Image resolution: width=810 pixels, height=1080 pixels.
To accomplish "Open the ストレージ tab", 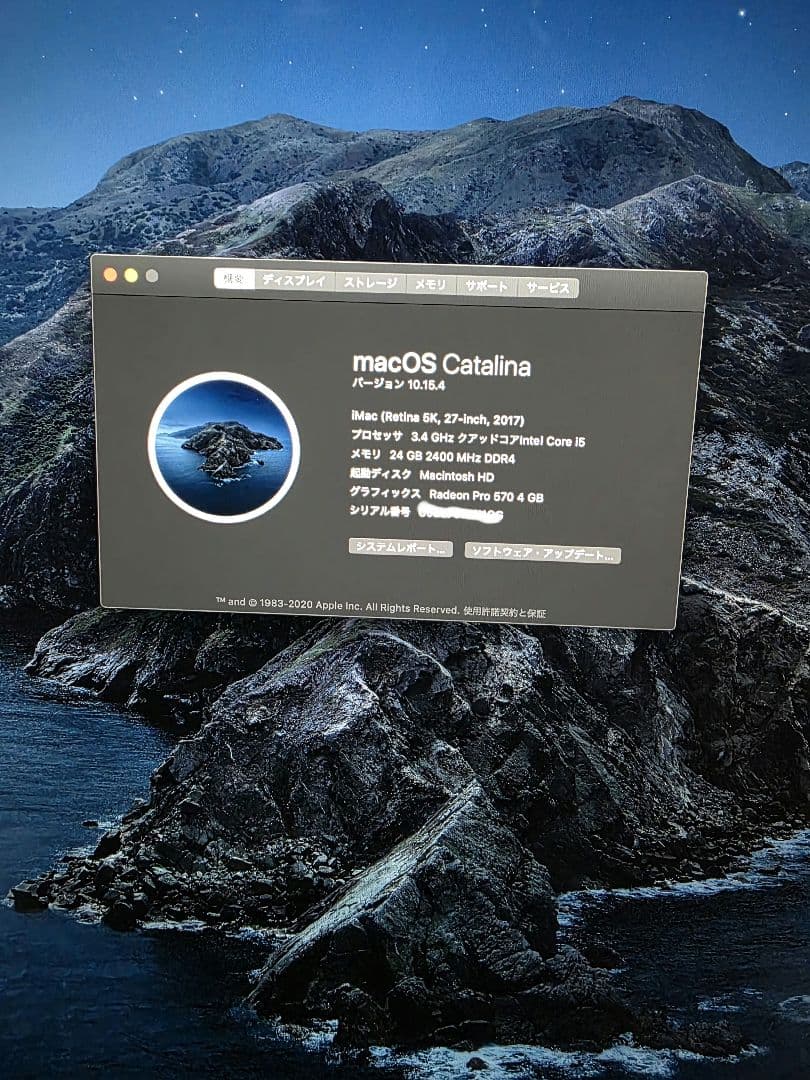I will 372,284.
